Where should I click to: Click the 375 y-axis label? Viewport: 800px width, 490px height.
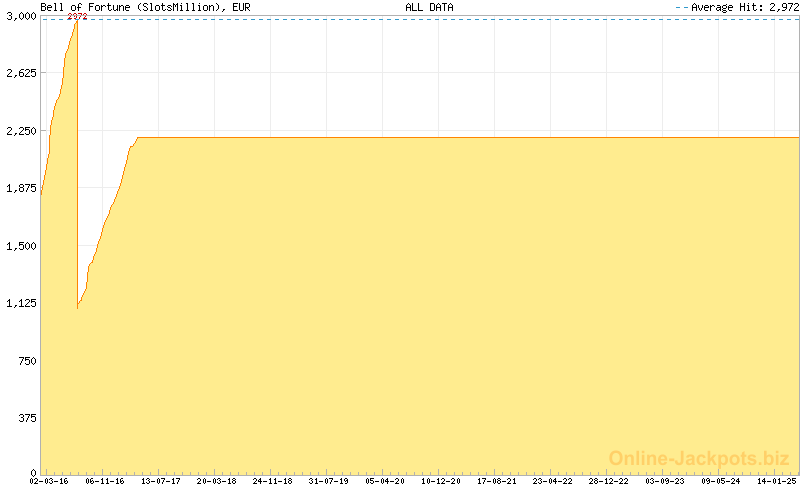point(26,418)
